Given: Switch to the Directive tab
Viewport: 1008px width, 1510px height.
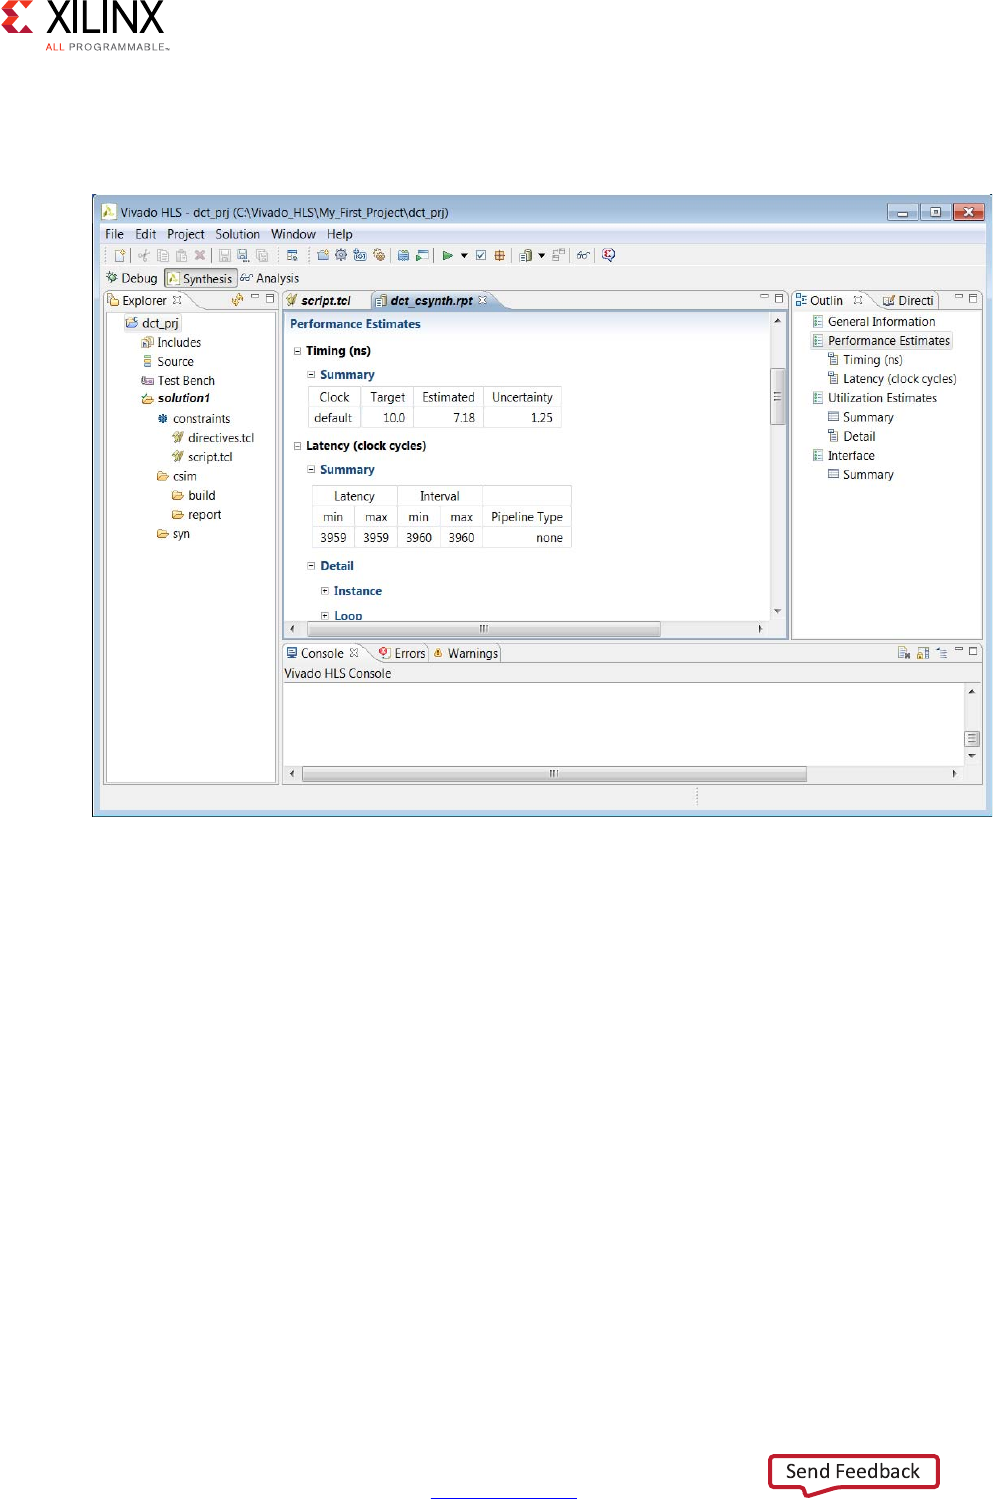Looking at the screenshot, I should 908,300.
